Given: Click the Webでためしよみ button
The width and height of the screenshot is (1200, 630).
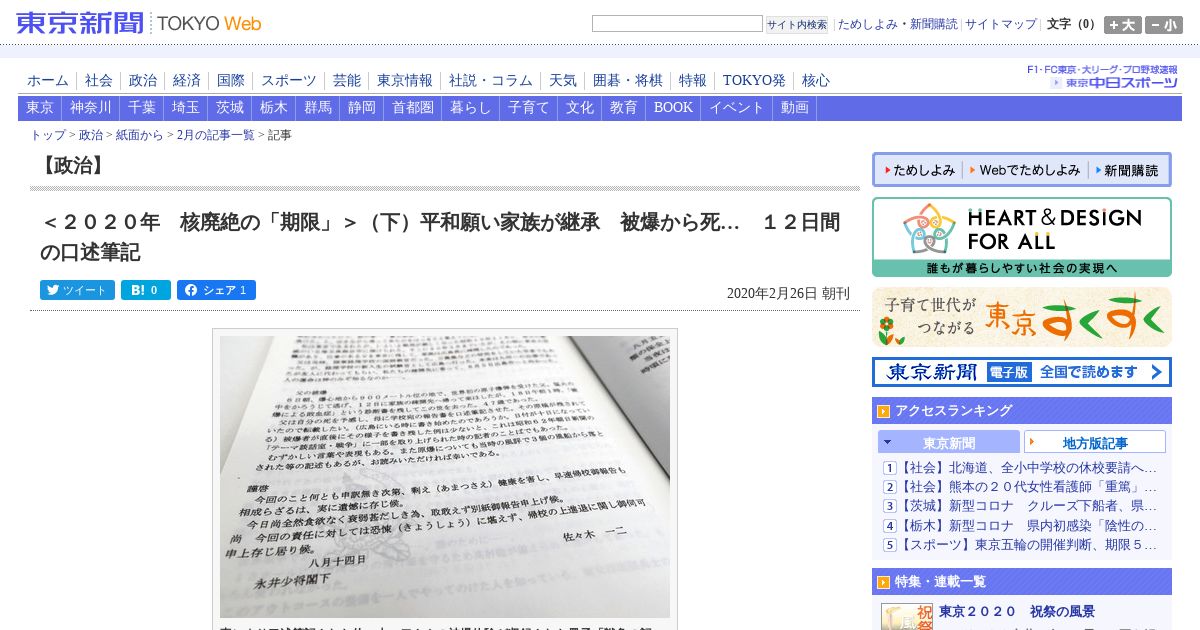Looking at the screenshot, I should point(1025,170).
